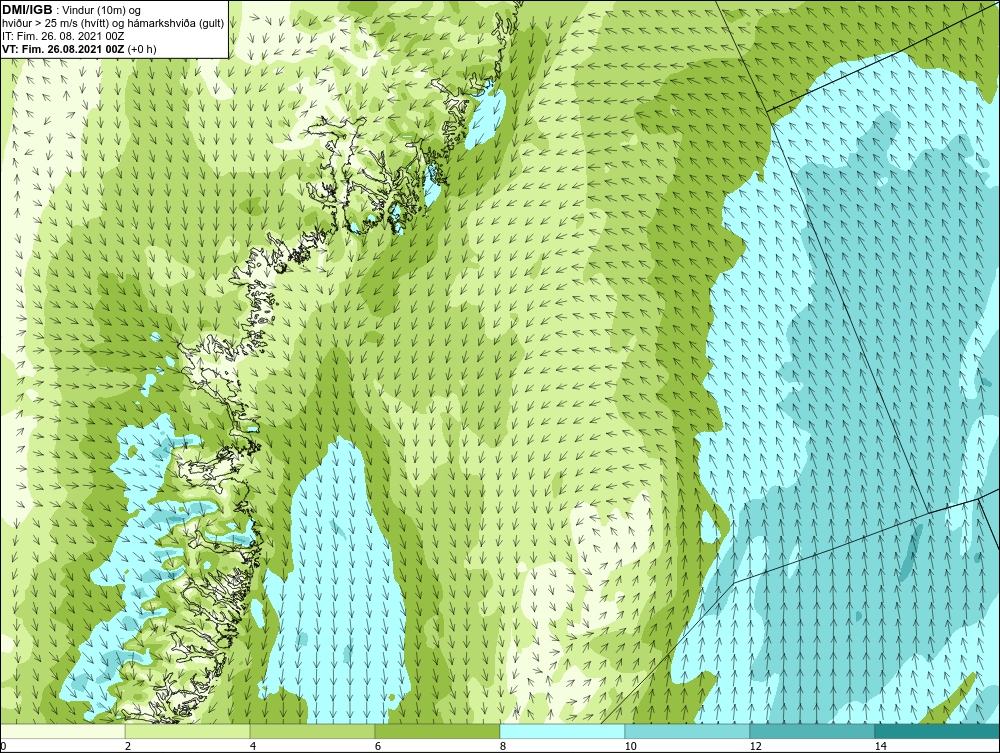Image resolution: width=1000 pixels, height=753 pixels.
Task: Click the darkest teal swatch above 14 m/s
Action: tap(938, 731)
